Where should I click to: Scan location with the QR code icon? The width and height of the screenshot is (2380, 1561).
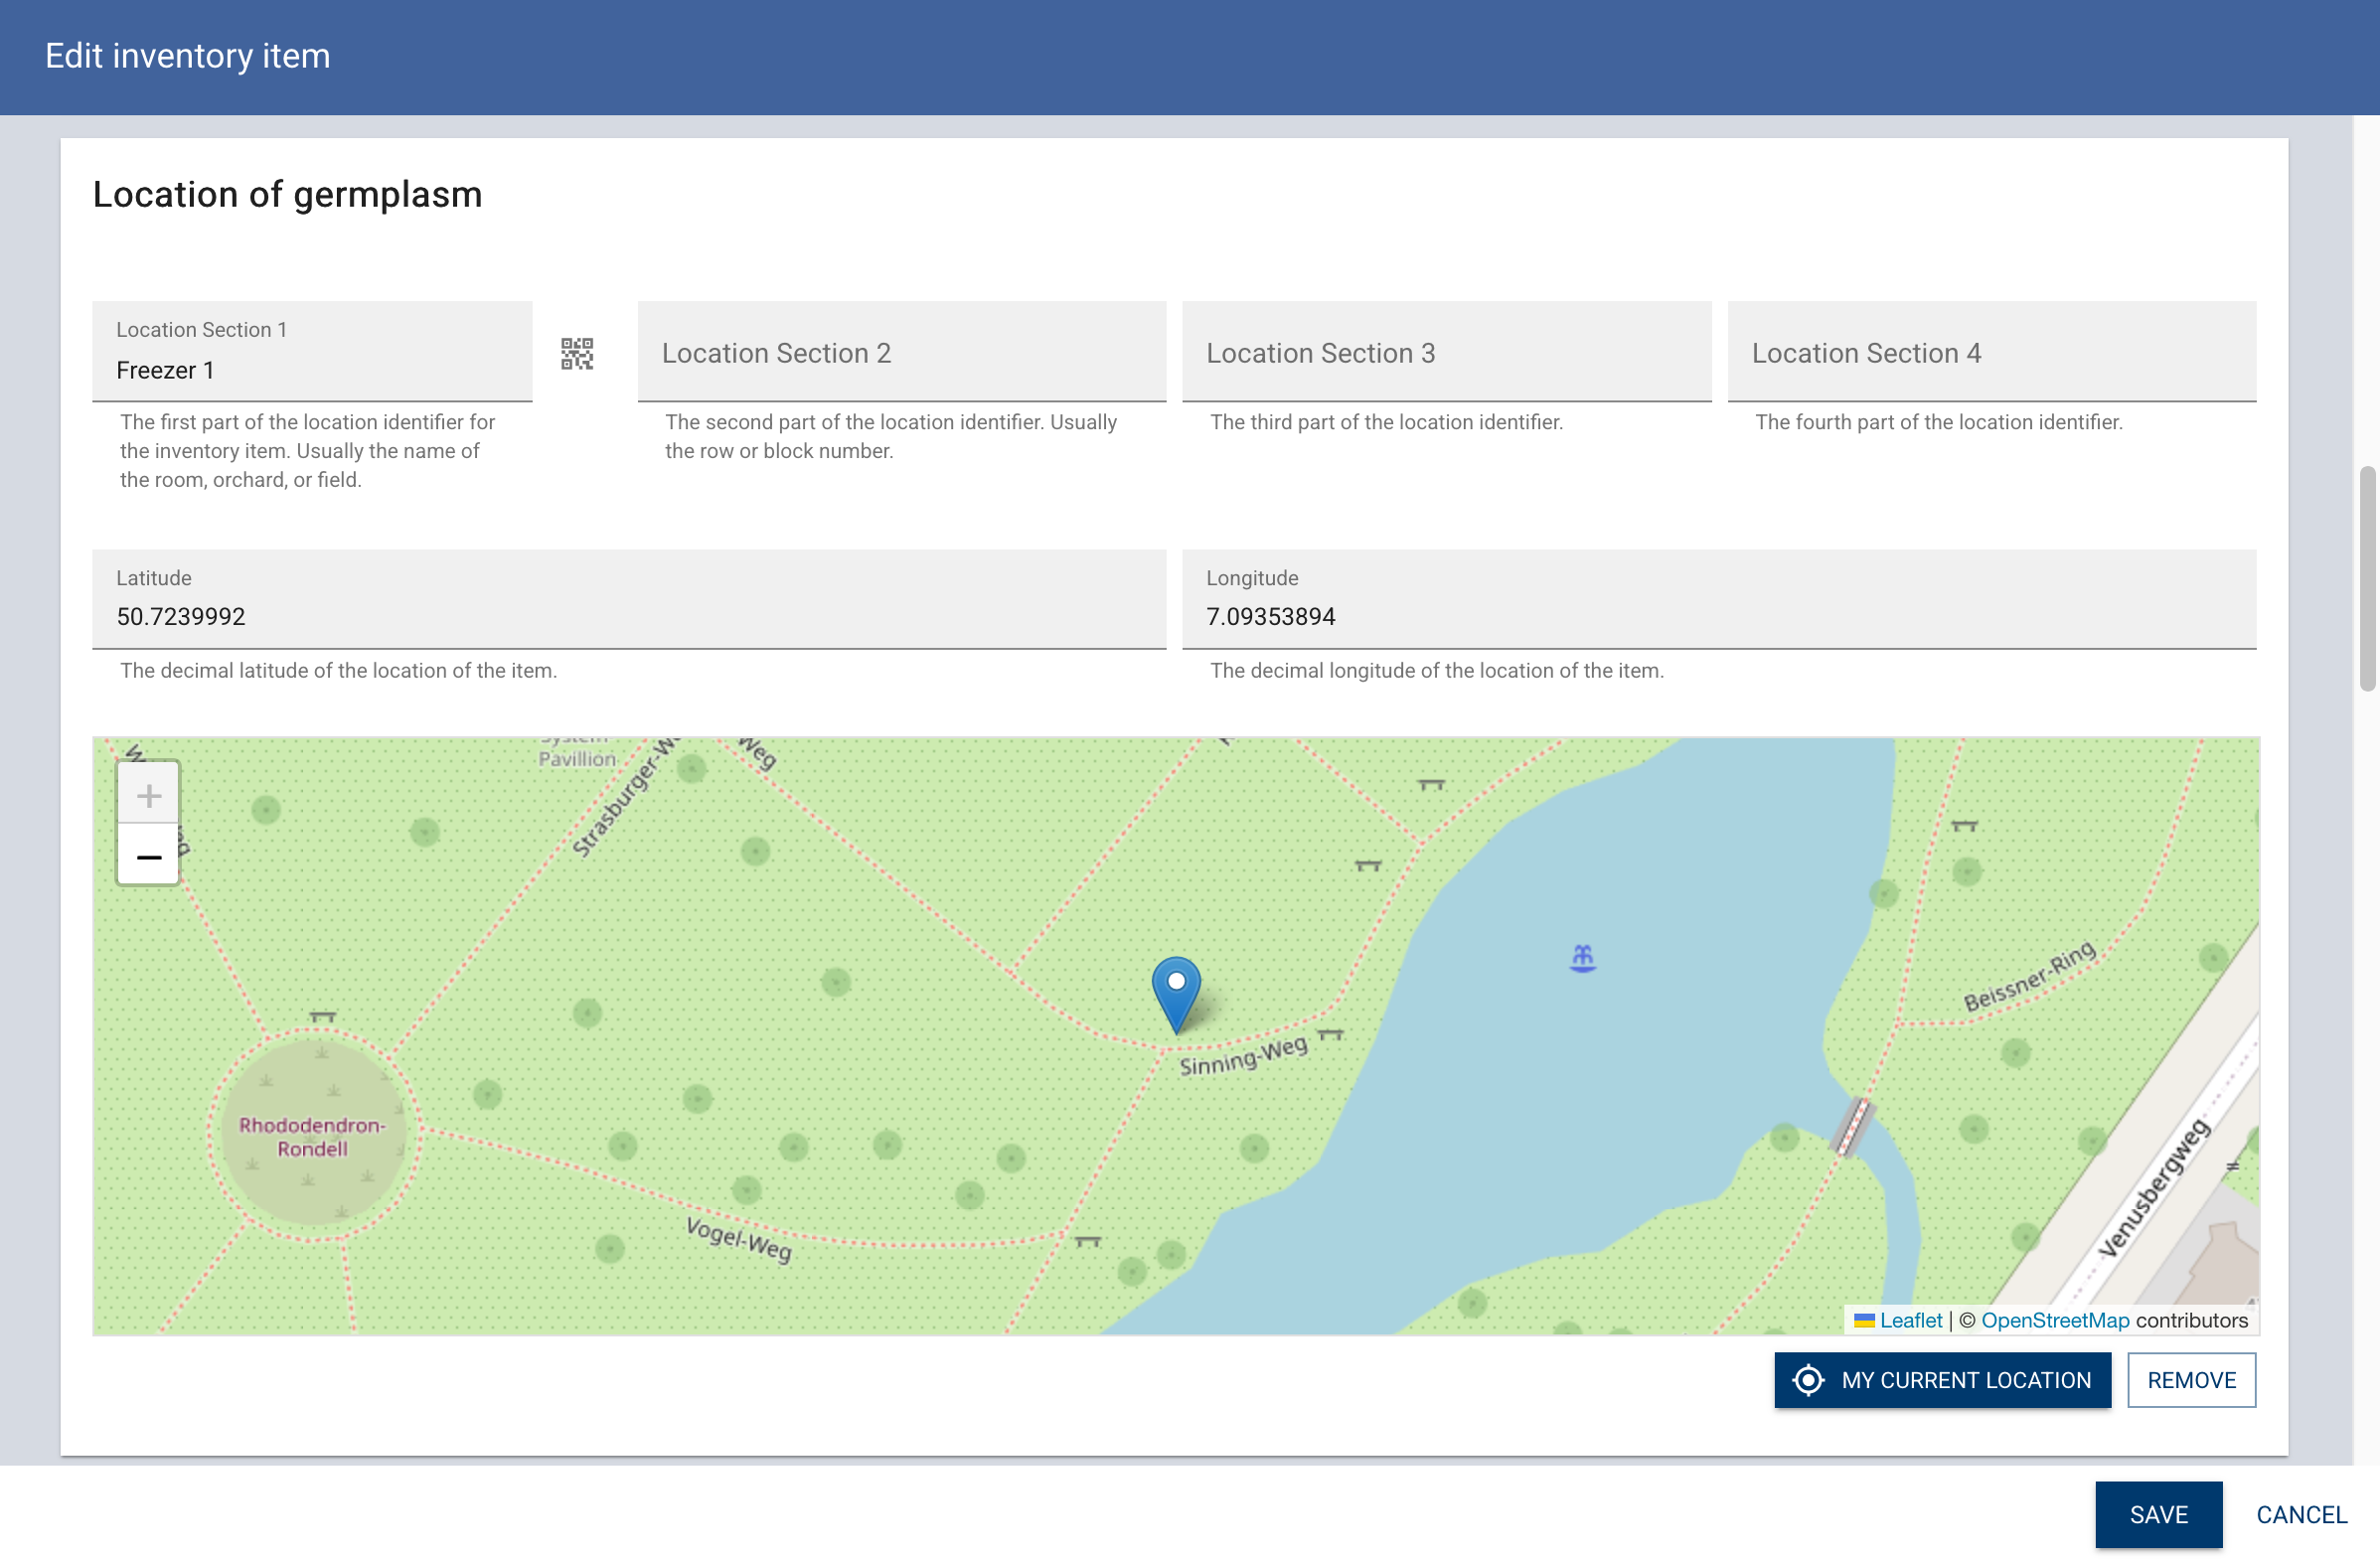pos(577,353)
